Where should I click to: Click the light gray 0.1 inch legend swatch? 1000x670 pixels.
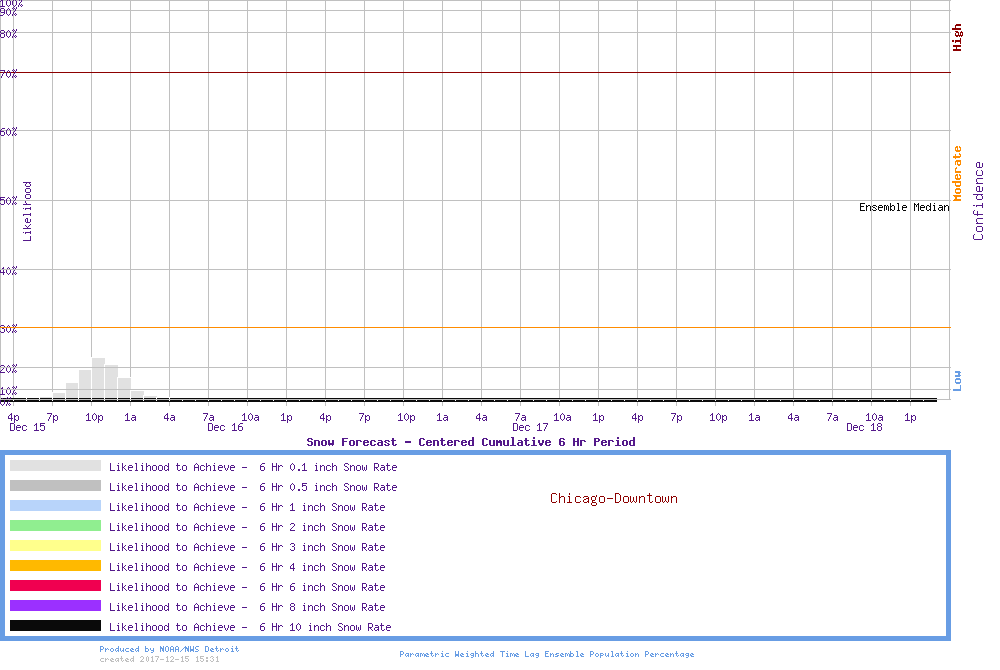click(x=55, y=466)
